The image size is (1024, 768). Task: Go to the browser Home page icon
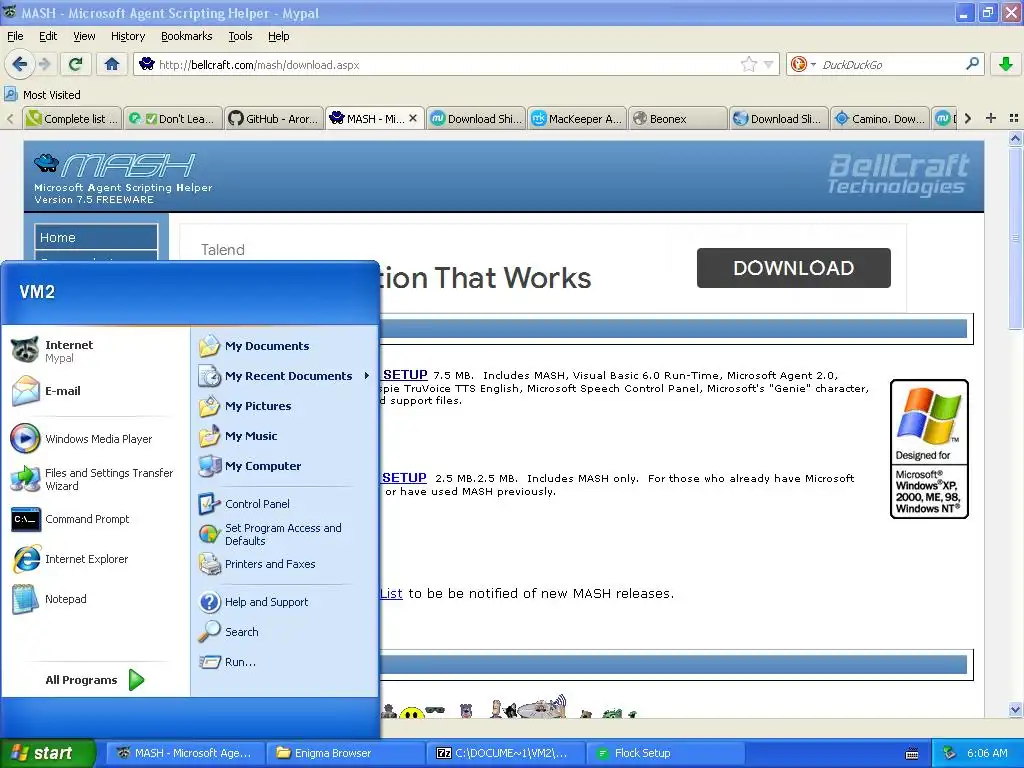coord(112,64)
